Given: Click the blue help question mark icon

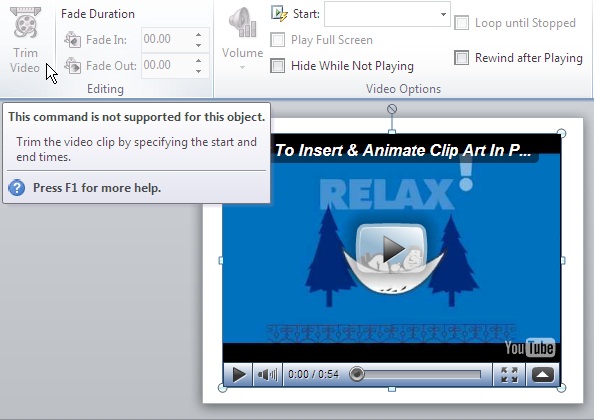Looking at the screenshot, I should (x=17, y=187).
